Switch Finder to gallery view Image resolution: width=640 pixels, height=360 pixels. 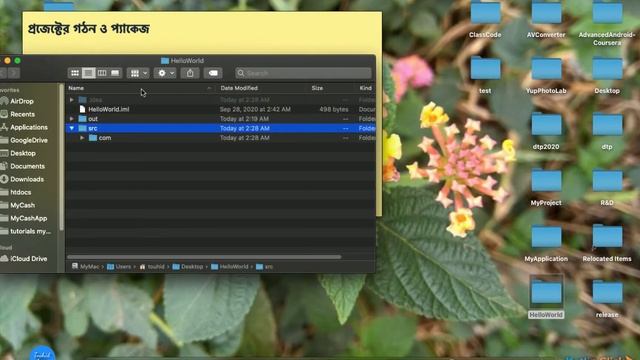(115, 73)
